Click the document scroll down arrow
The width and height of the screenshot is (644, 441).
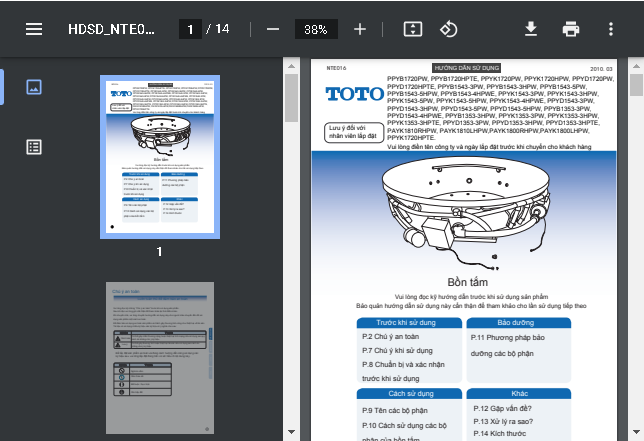point(636,432)
